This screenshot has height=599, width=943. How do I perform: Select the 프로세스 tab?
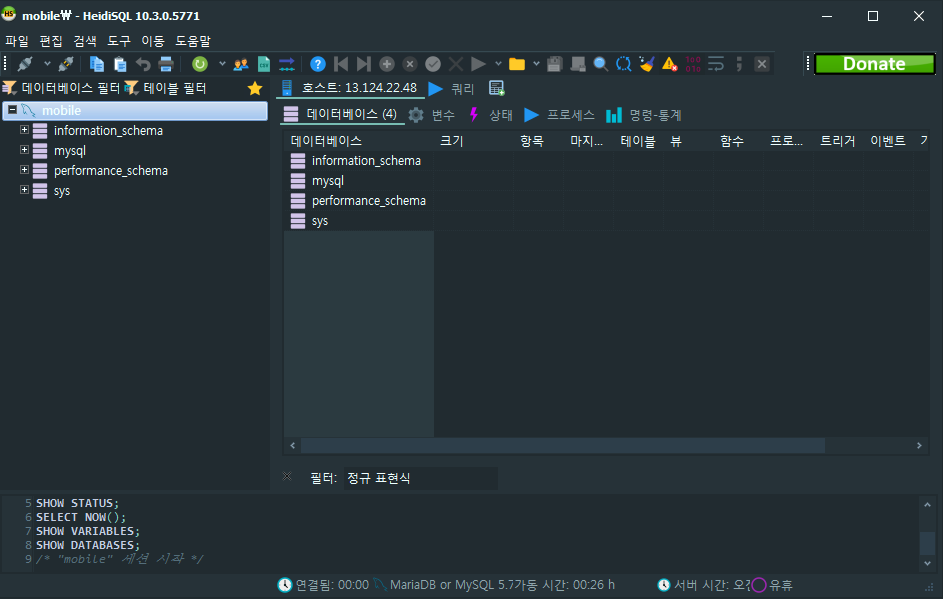click(x=559, y=115)
